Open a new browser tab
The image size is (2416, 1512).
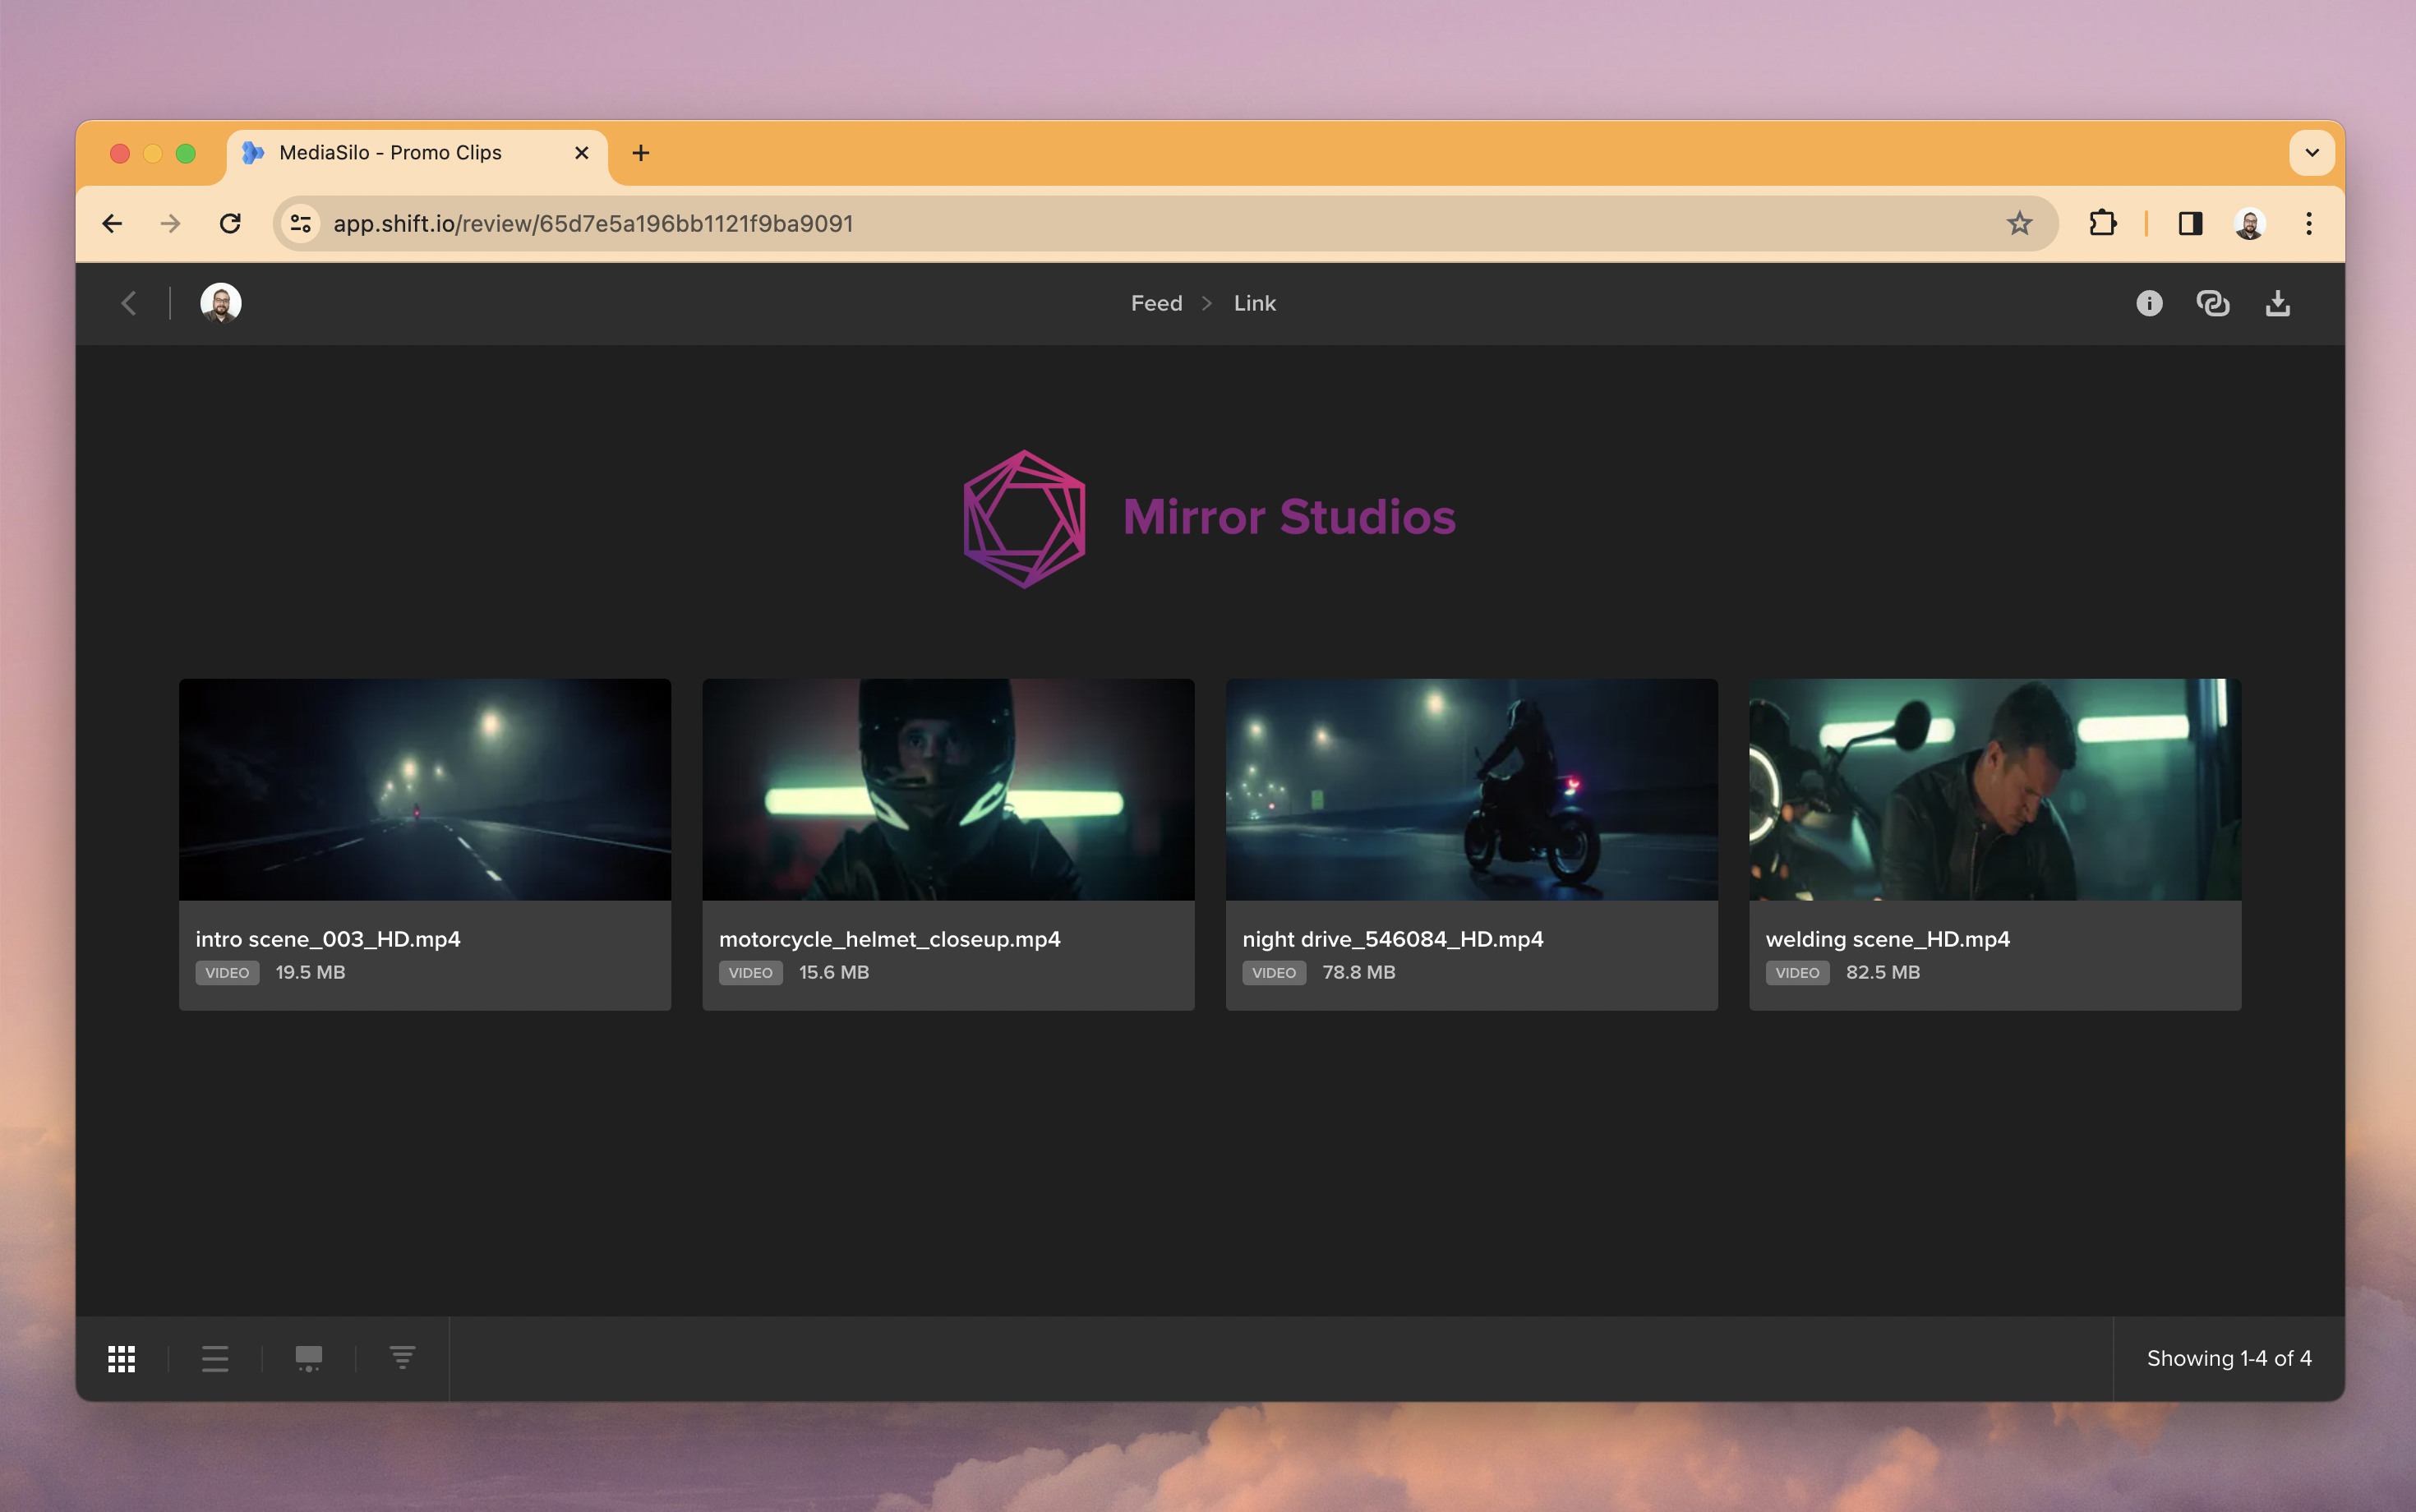tap(641, 153)
